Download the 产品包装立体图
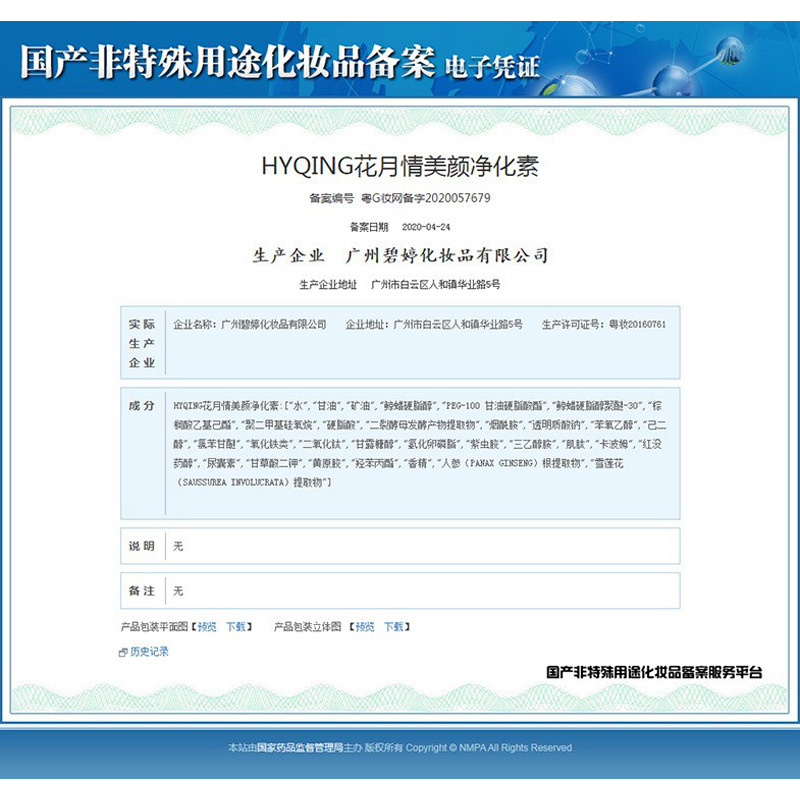Screen dimensions: 800x800 (x=393, y=627)
